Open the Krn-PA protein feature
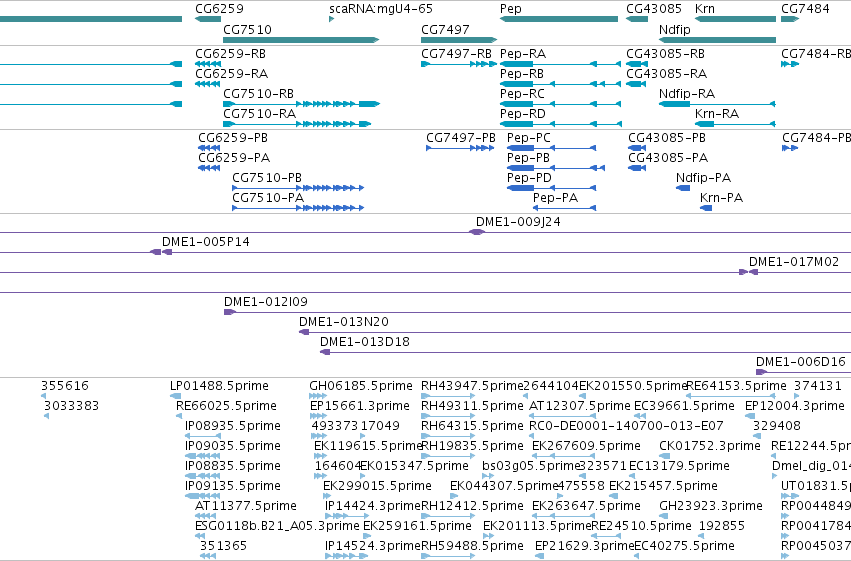 (x=706, y=208)
